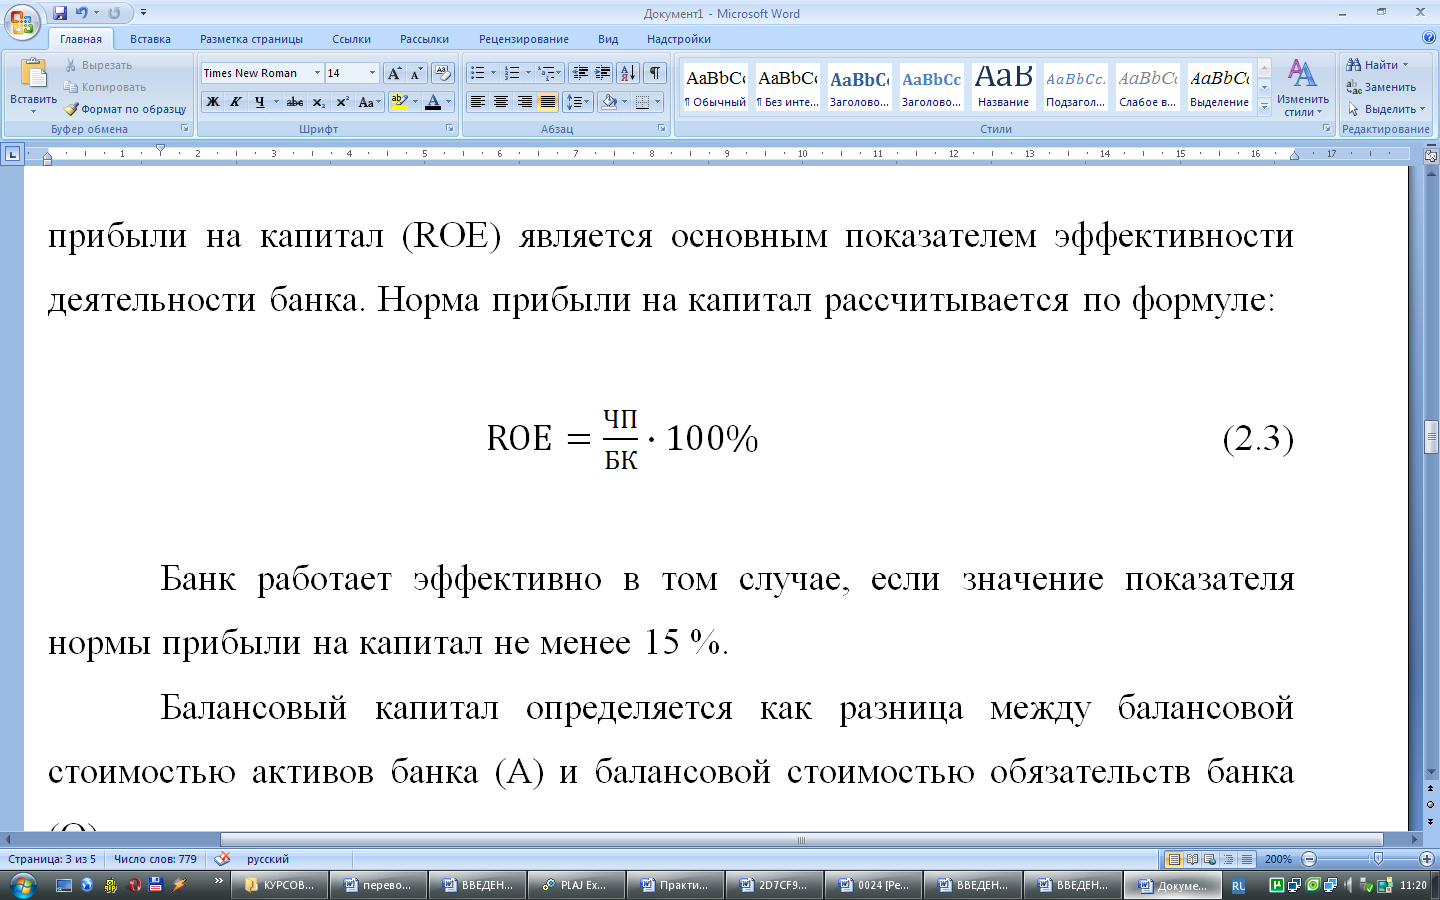Viewport: 1440px width, 900px height.
Task: Toggle underline formatting (Ч)
Action: click(x=260, y=102)
